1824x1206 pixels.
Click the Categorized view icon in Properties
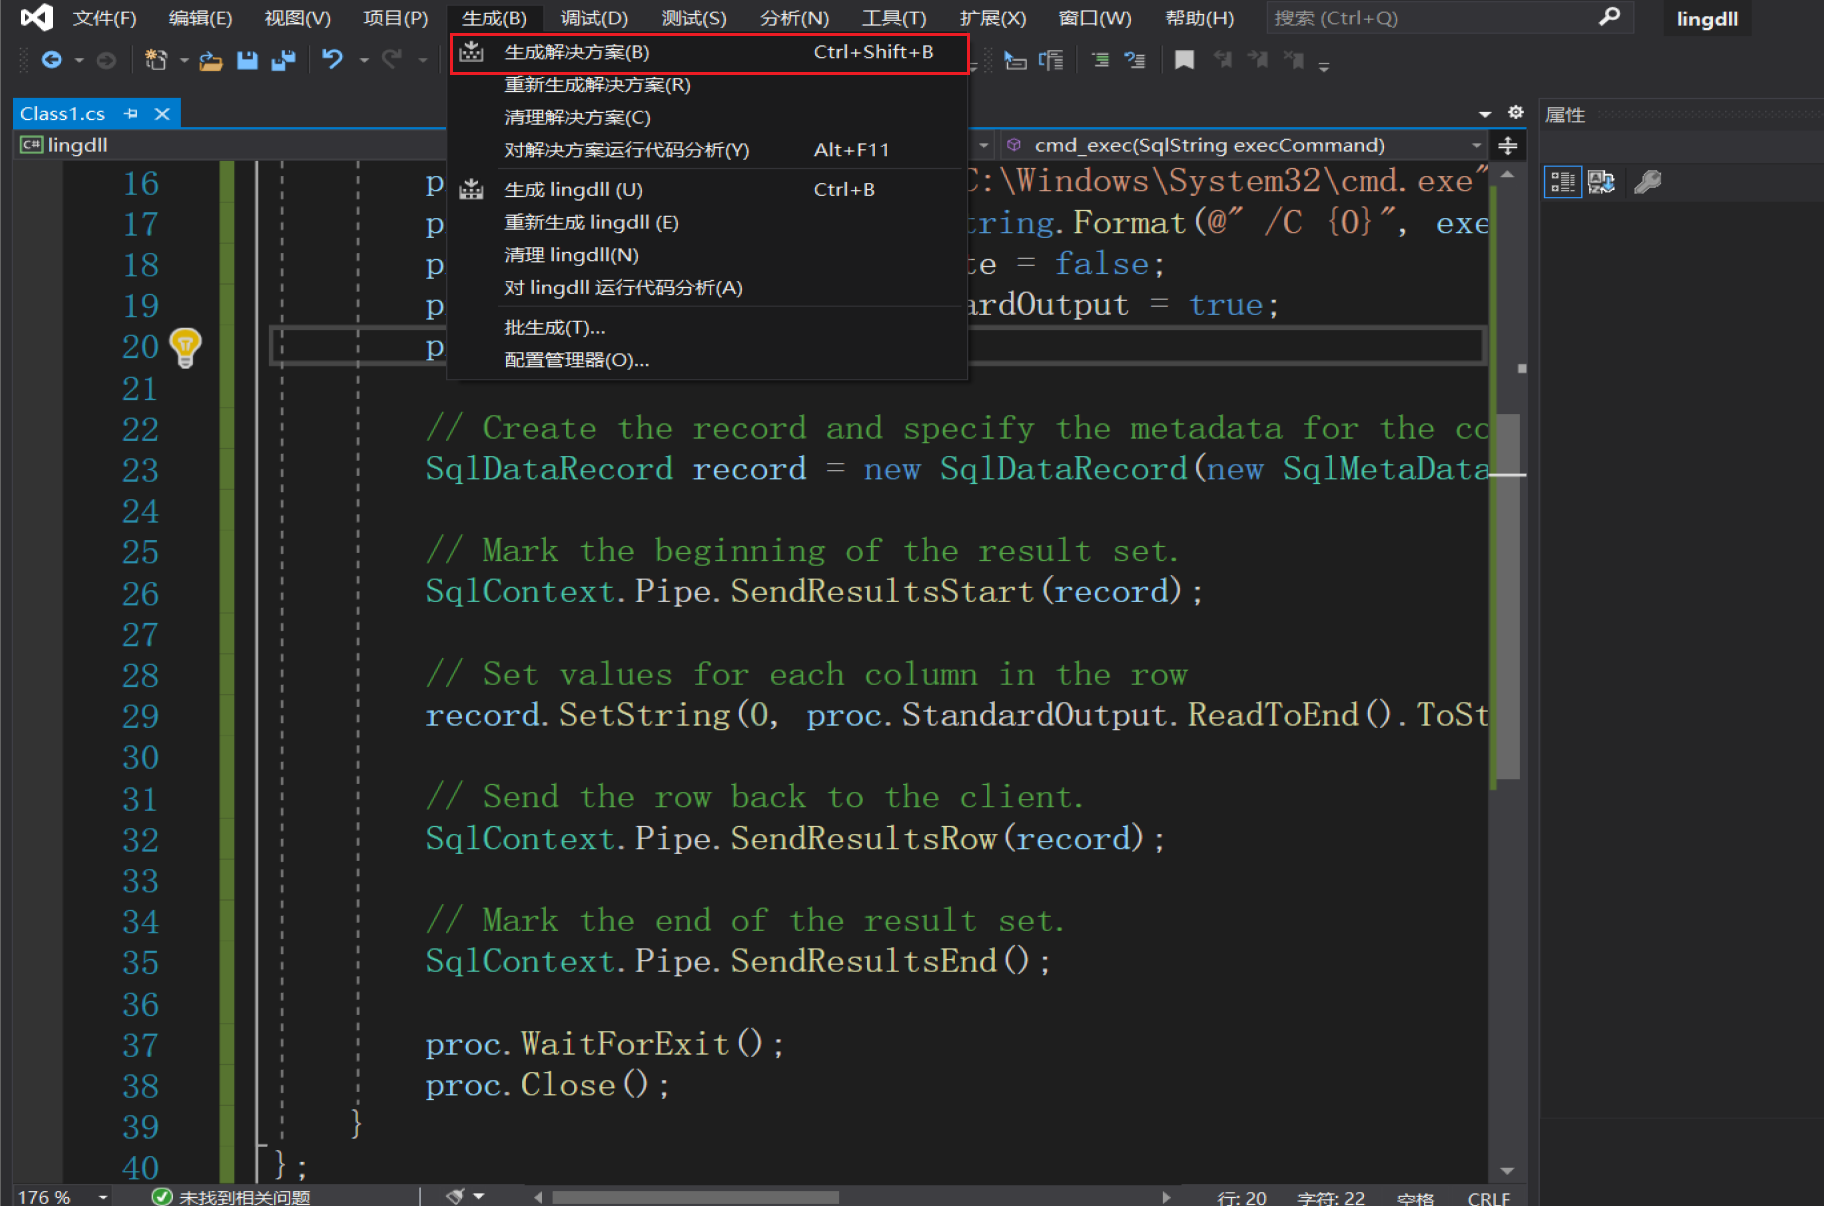(x=1562, y=182)
